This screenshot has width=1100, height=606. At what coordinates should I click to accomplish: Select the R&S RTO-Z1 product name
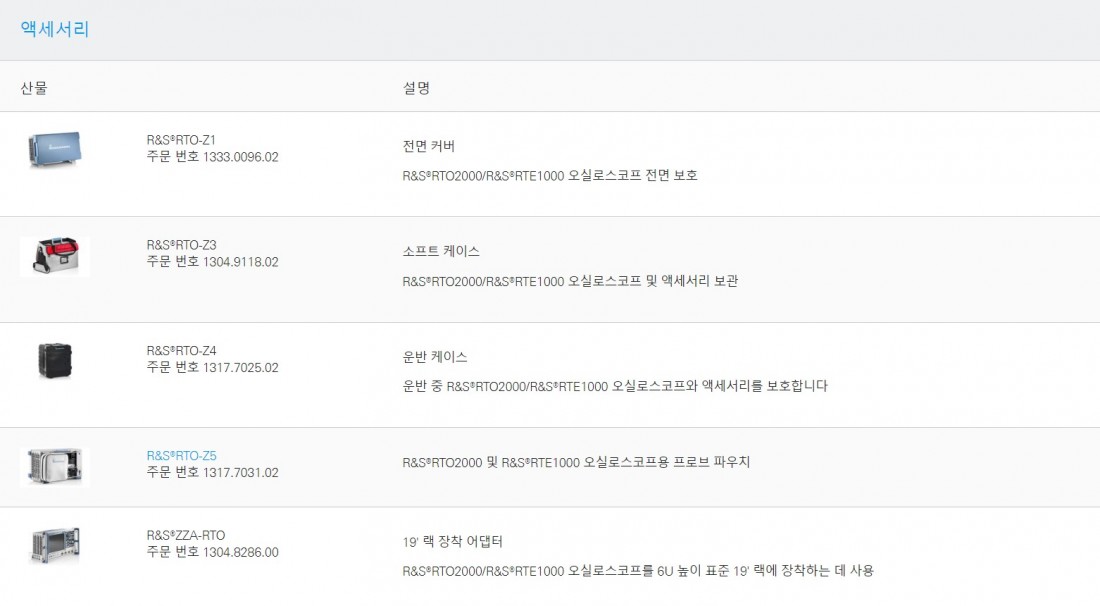[x=181, y=140]
